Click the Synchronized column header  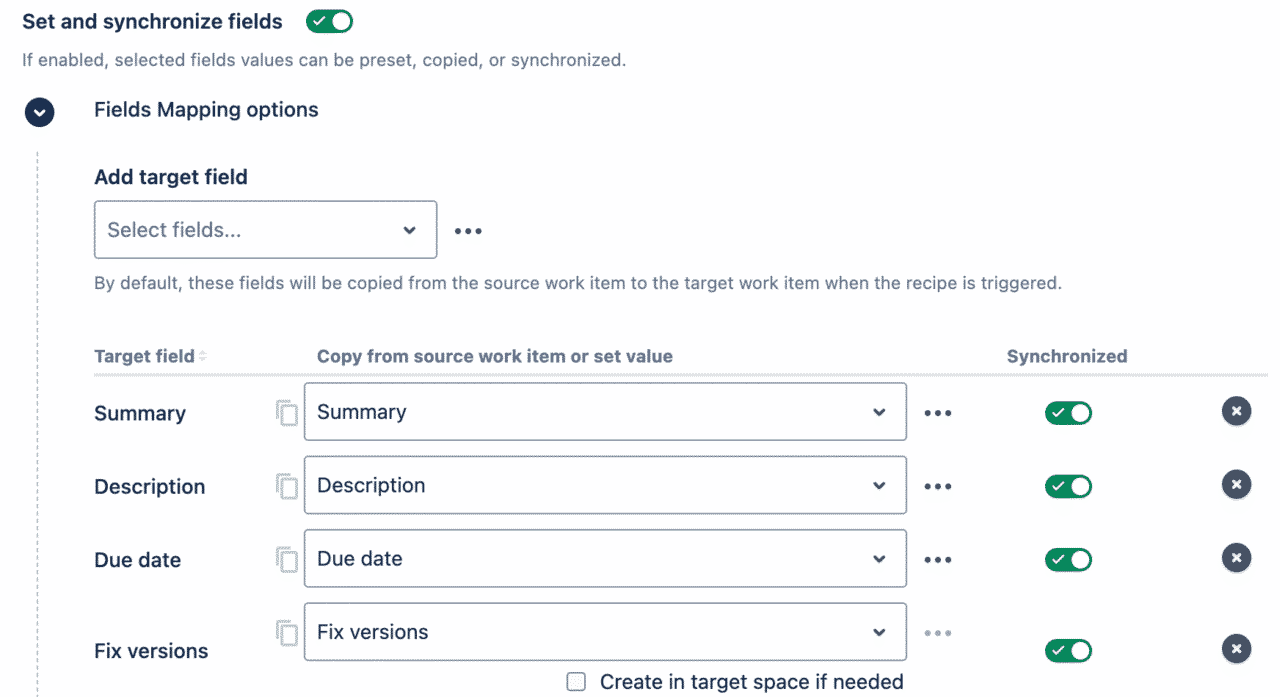1067,356
